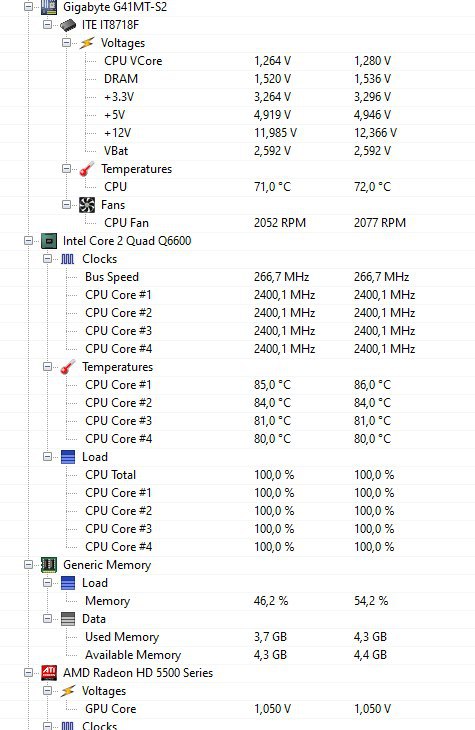Click the grey Data icon under Generic Memory
The height and width of the screenshot is (730, 475).
coord(68,619)
